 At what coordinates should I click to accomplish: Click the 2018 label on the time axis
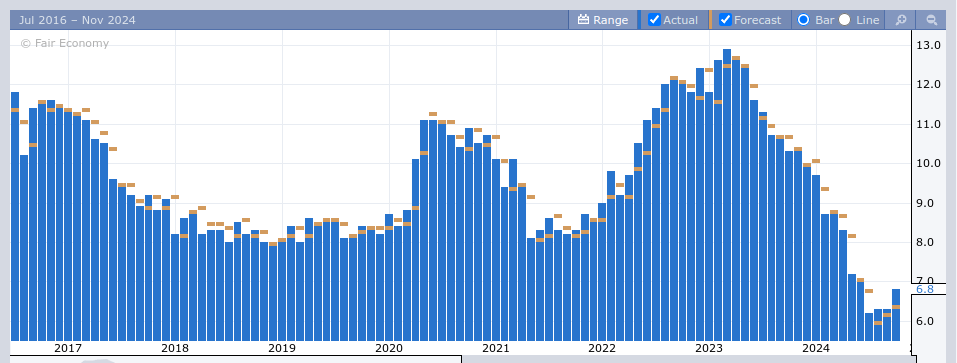pyautogui.click(x=175, y=348)
